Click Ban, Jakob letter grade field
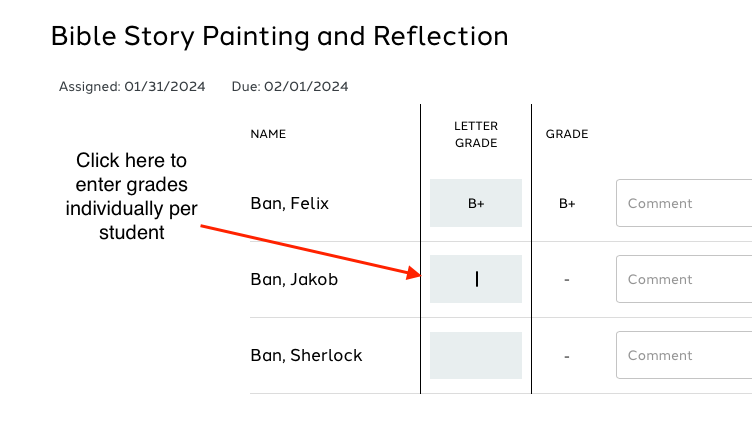 [x=476, y=279]
